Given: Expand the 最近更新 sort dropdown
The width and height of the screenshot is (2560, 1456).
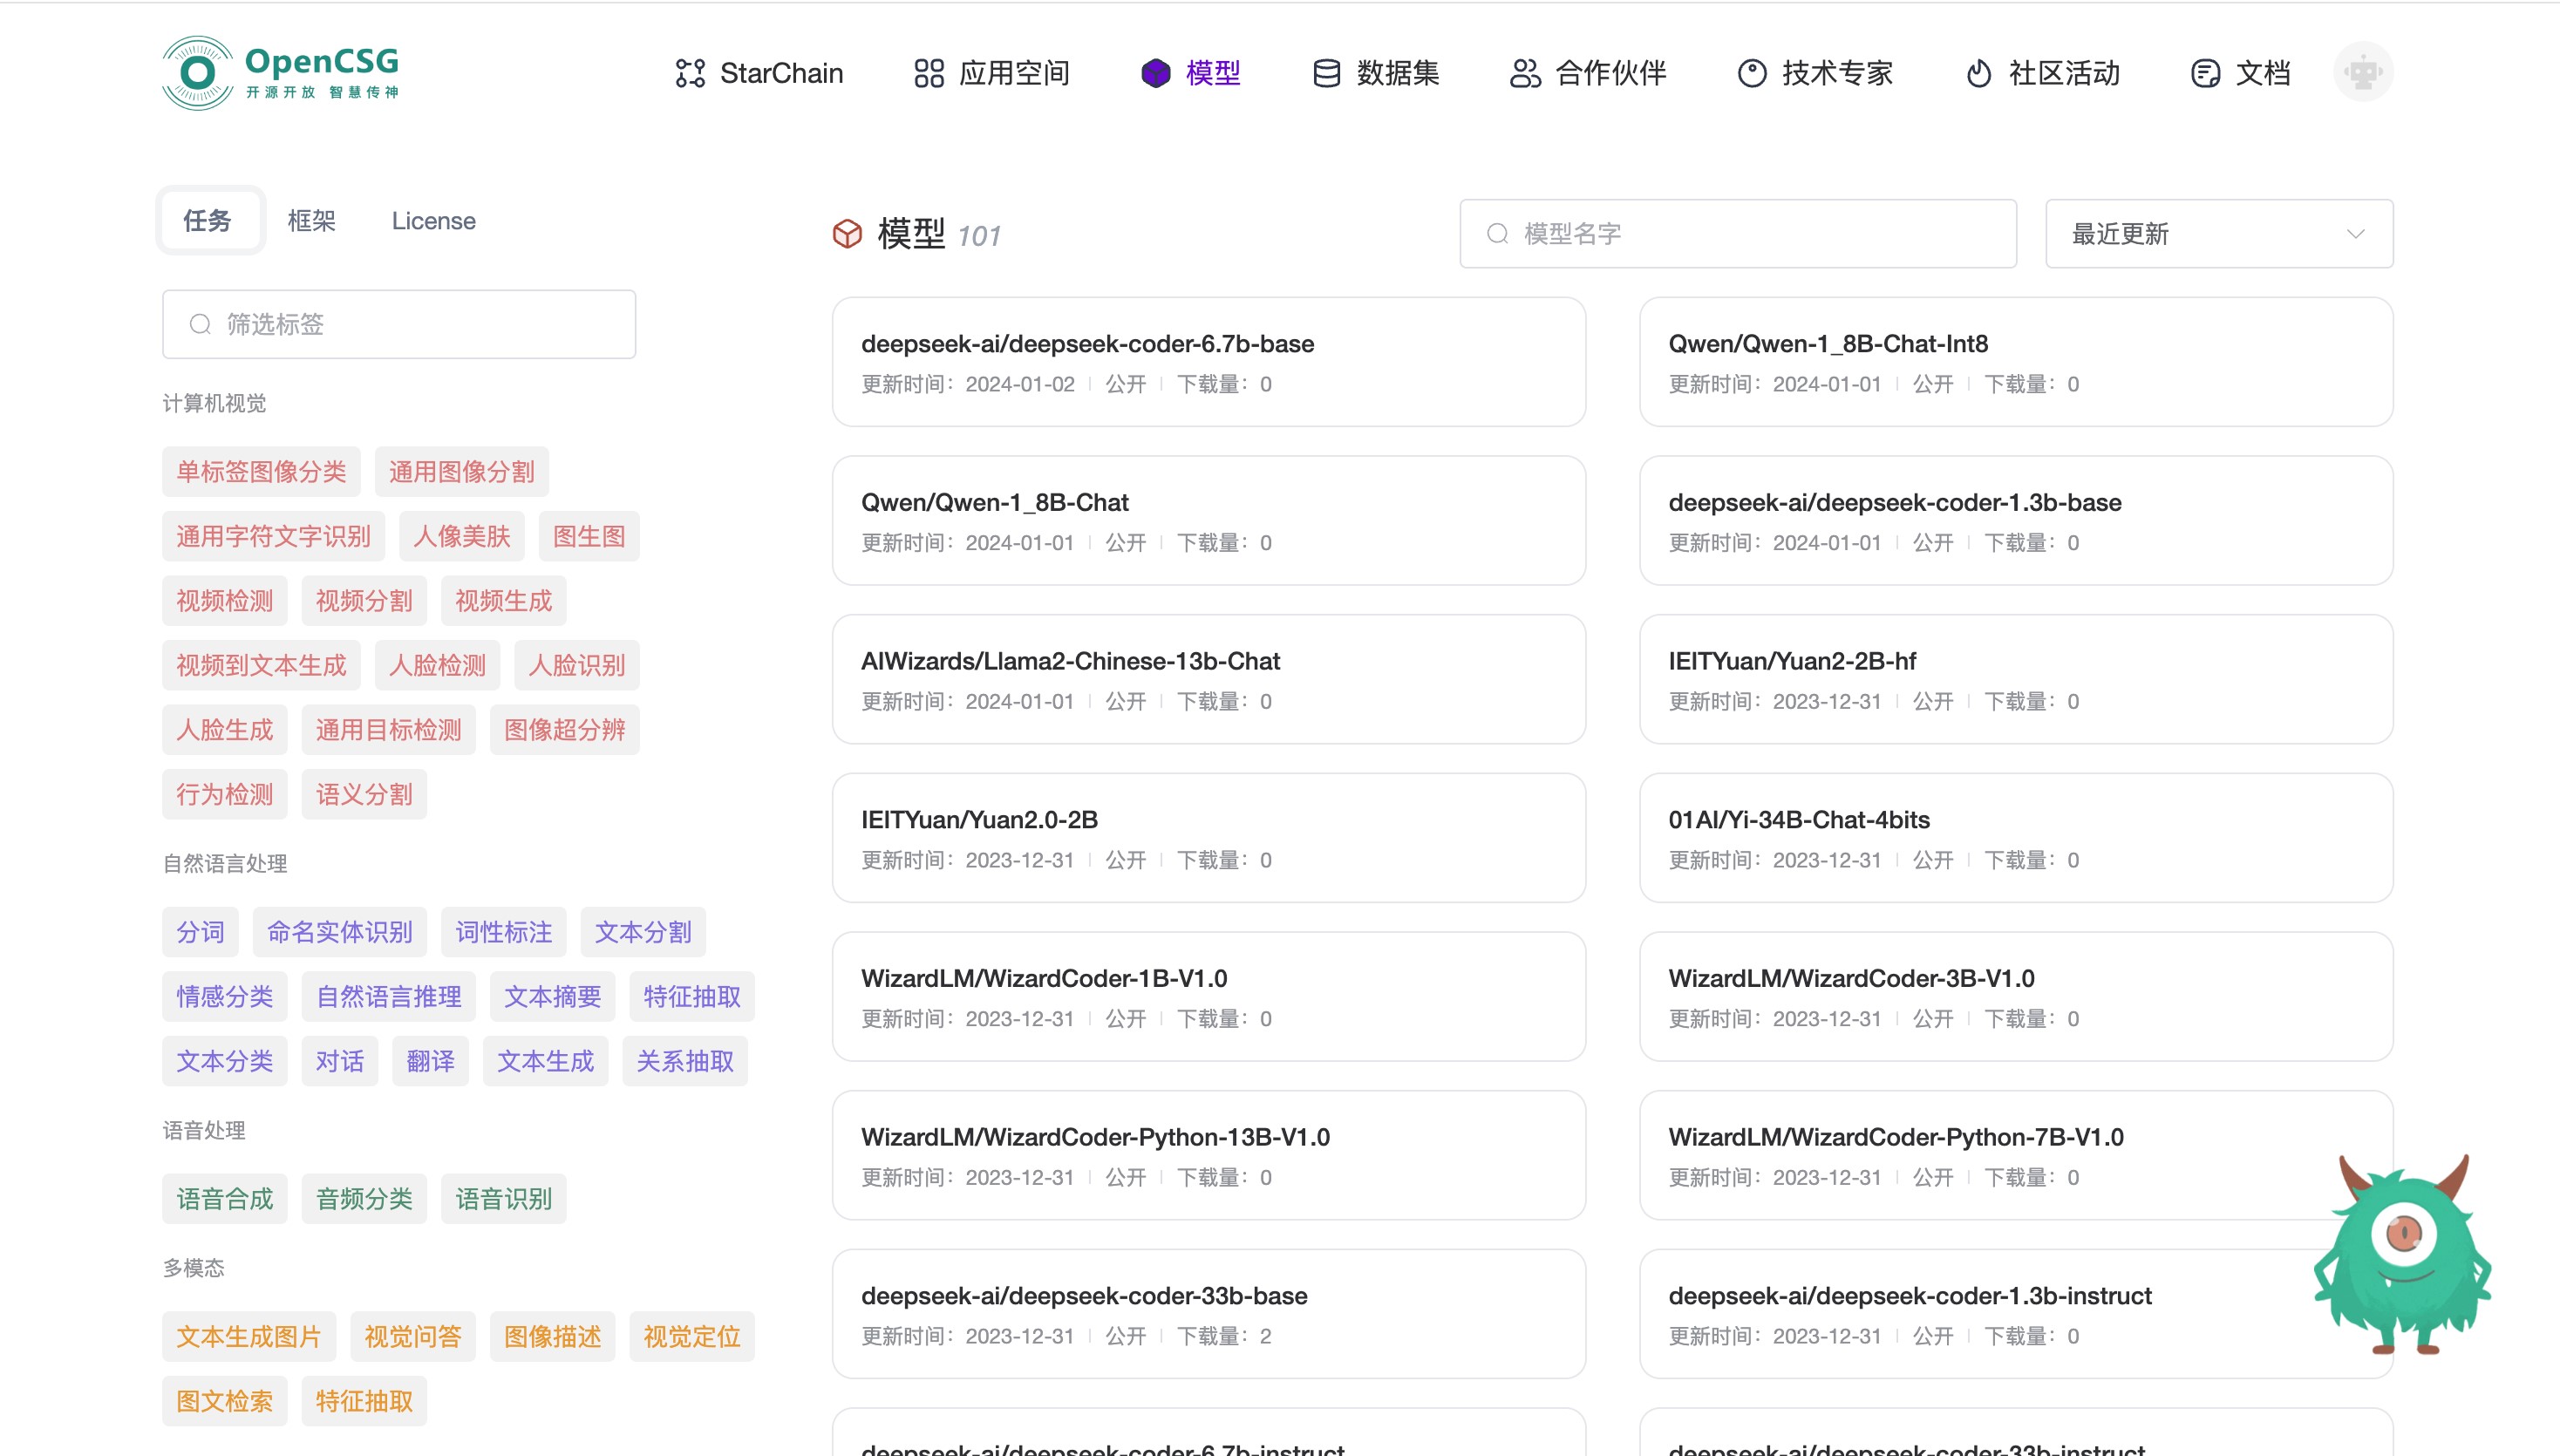Looking at the screenshot, I should coord(2218,234).
